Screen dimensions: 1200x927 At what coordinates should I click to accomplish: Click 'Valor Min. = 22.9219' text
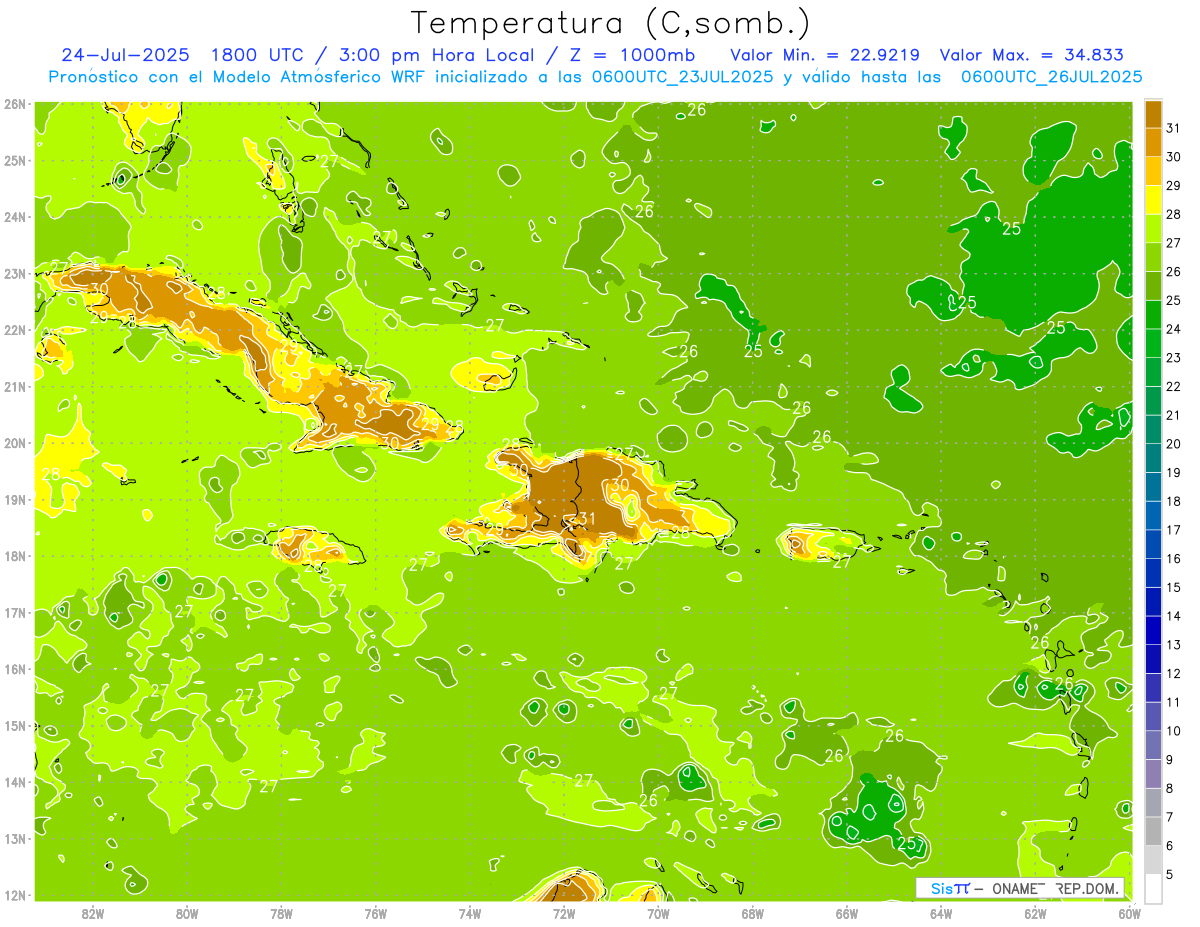825,55
